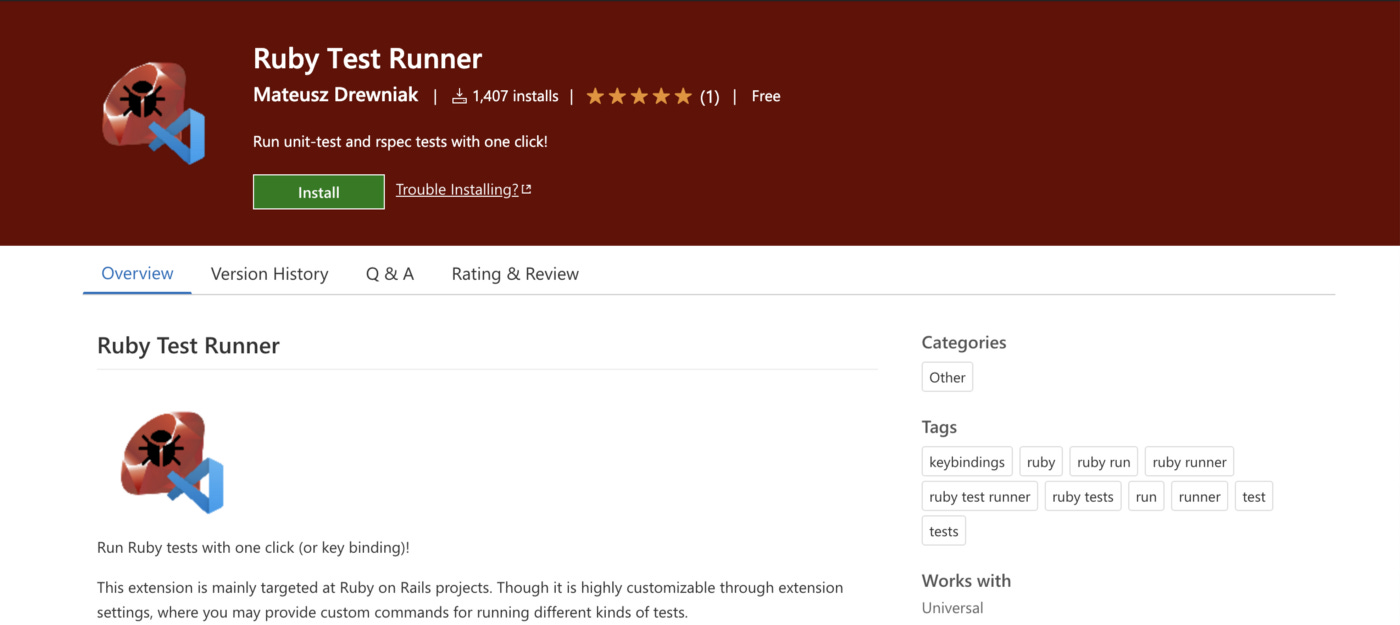The image size is (1400, 625).
Task: Click the 1,407 installs text
Action: pyautogui.click(x=515, y=96)
